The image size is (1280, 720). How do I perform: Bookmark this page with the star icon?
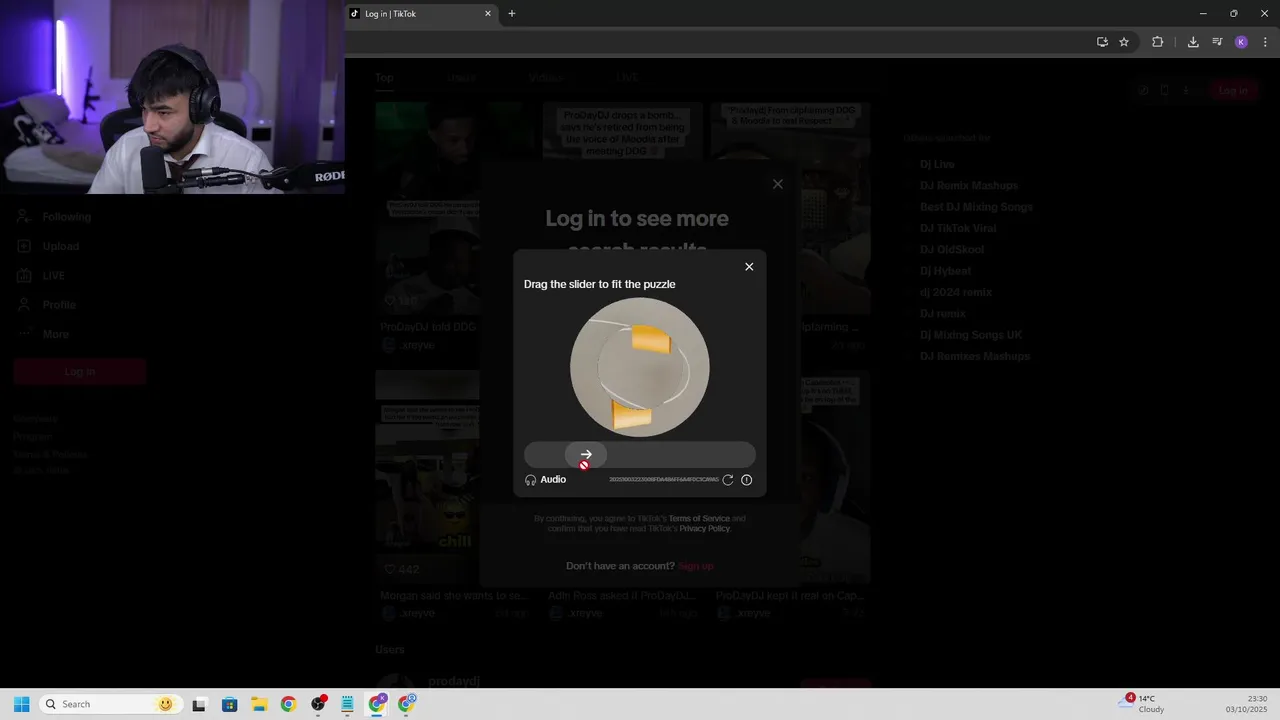coord(1124,42)
